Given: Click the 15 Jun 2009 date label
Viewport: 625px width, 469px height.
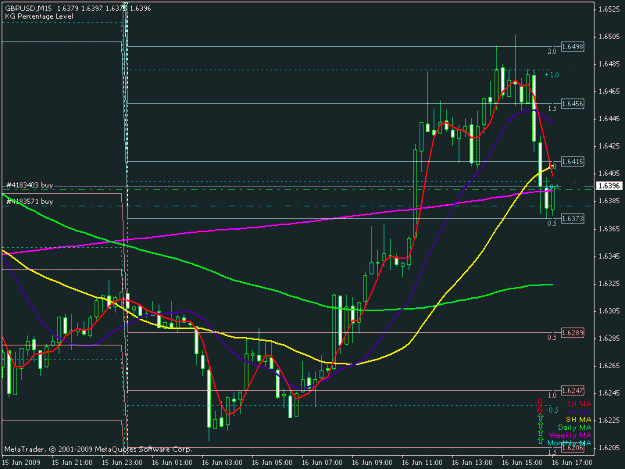Looking at the screenshot, I should (21, 463).
